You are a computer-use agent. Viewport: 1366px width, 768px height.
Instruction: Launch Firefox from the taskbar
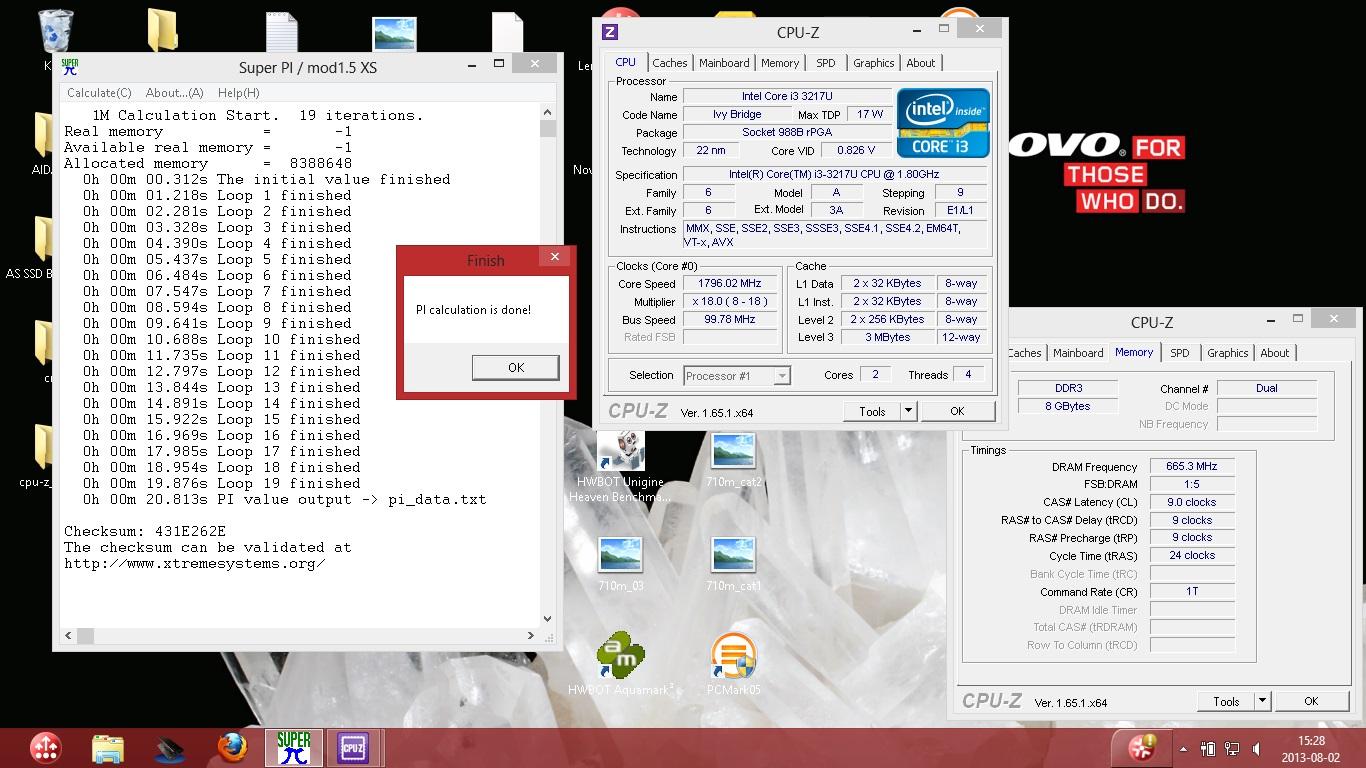[x=232, y=748]
